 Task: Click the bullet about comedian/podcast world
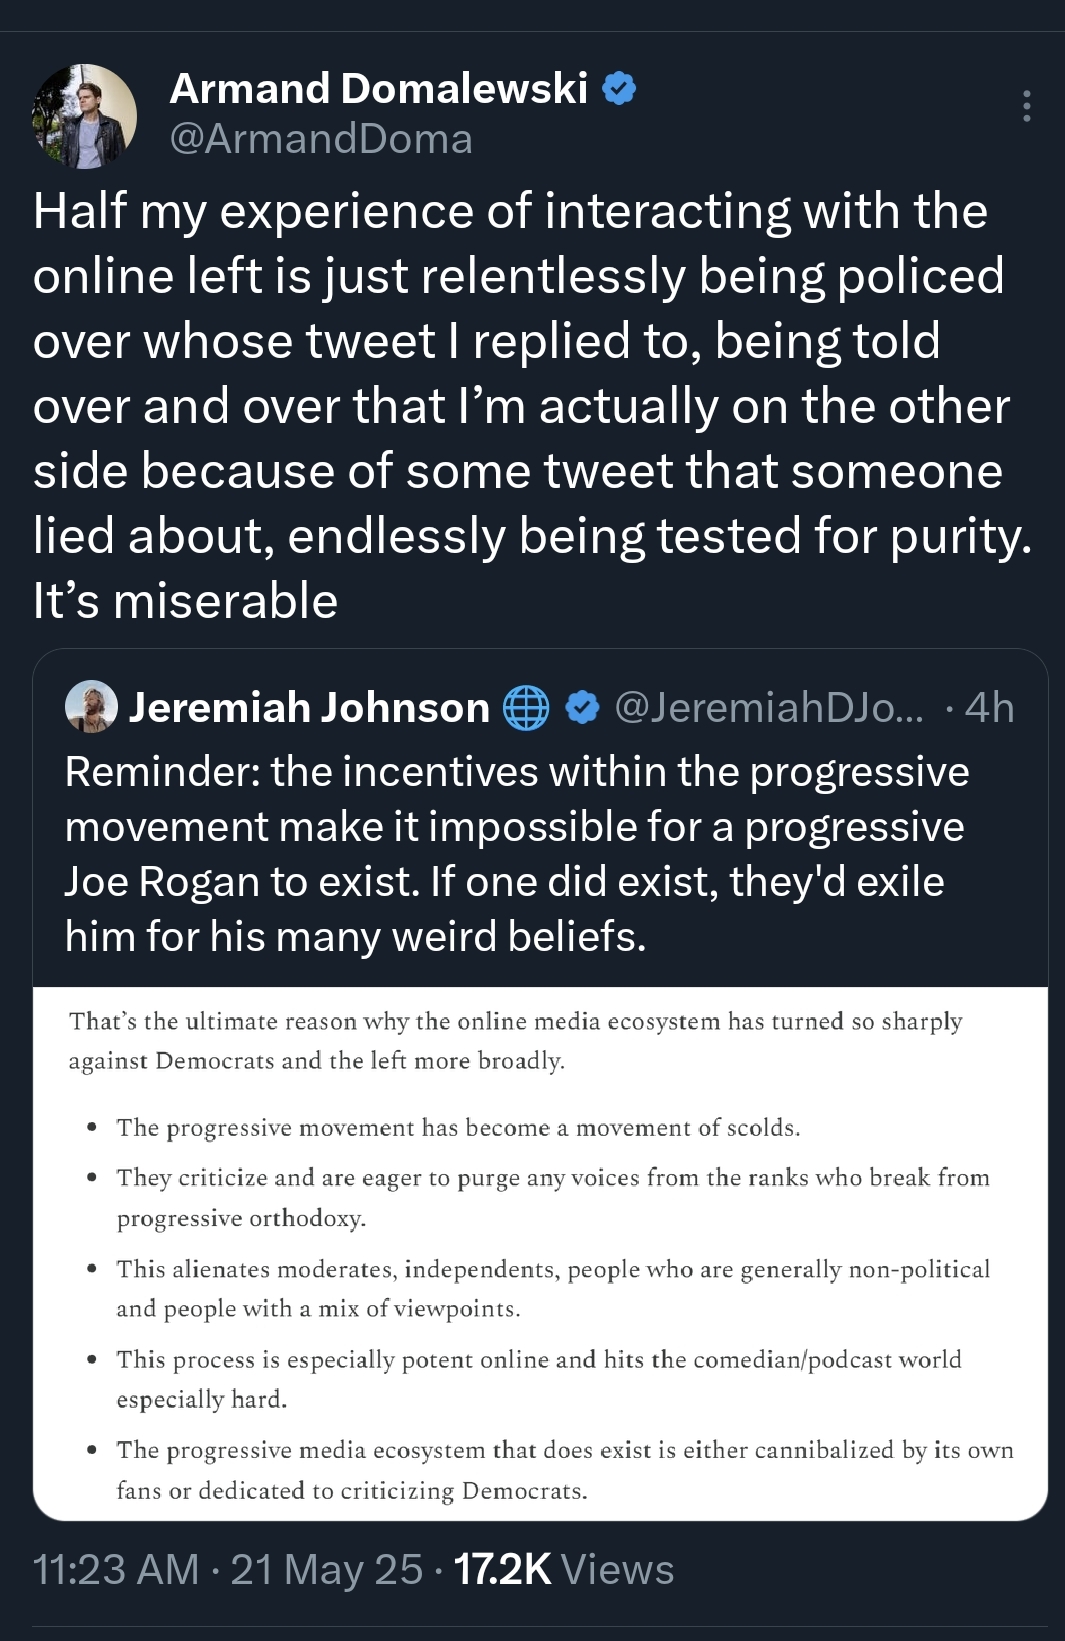click(538, 1379)
